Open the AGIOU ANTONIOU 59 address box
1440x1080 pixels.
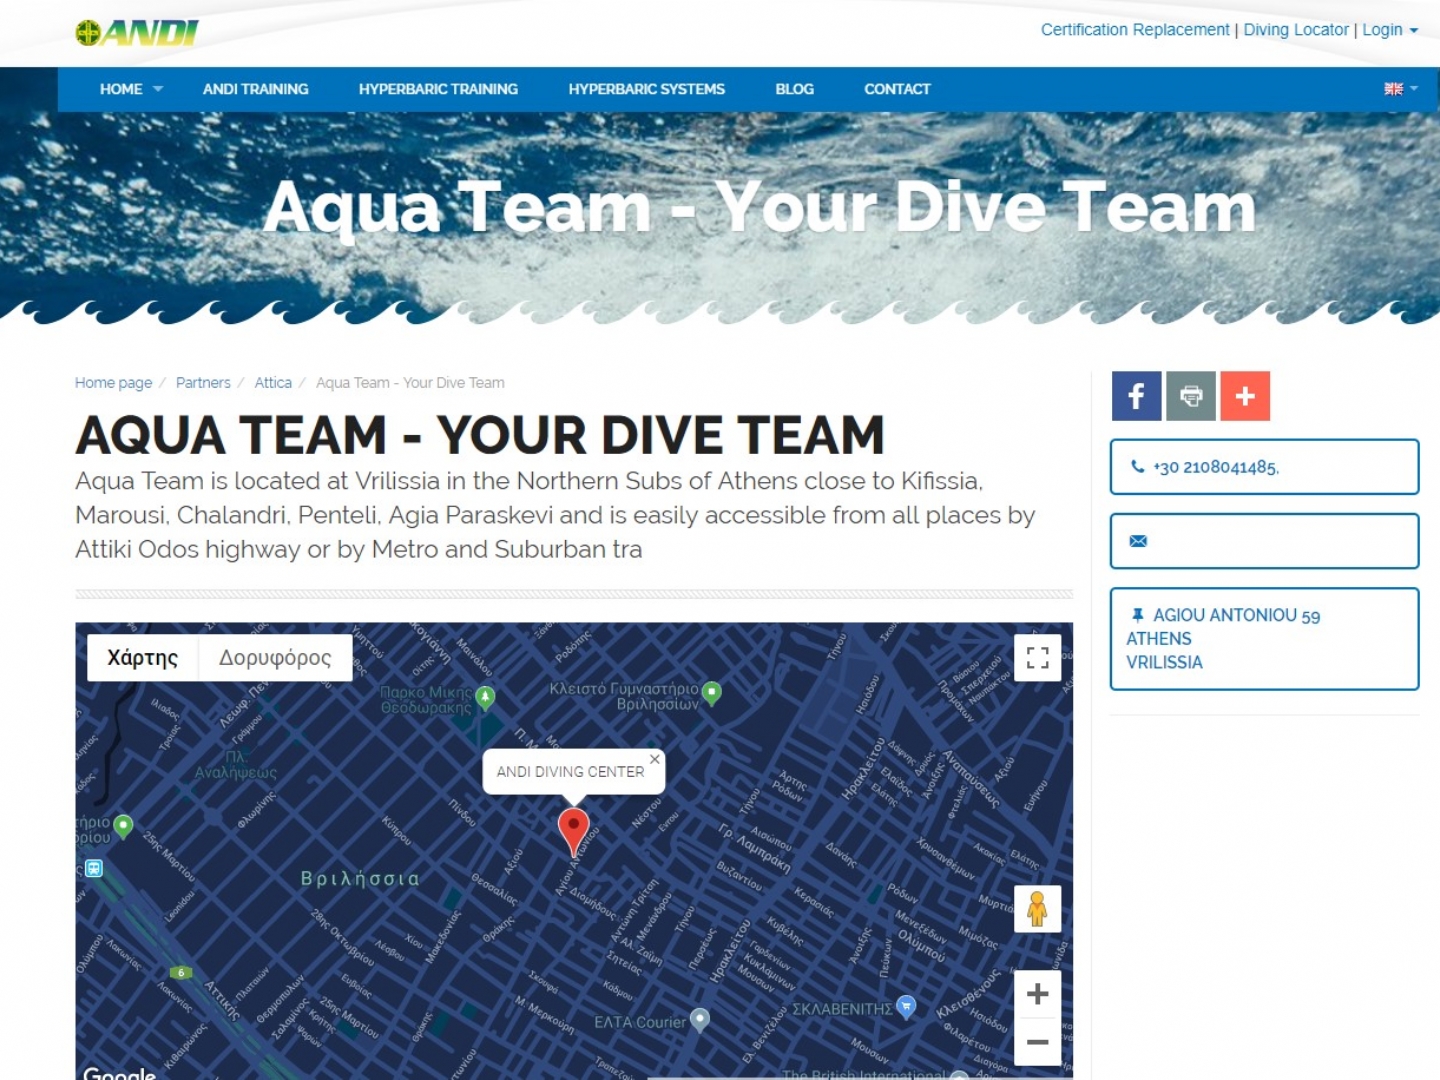pyautogui.click(x=1264, y=639)
